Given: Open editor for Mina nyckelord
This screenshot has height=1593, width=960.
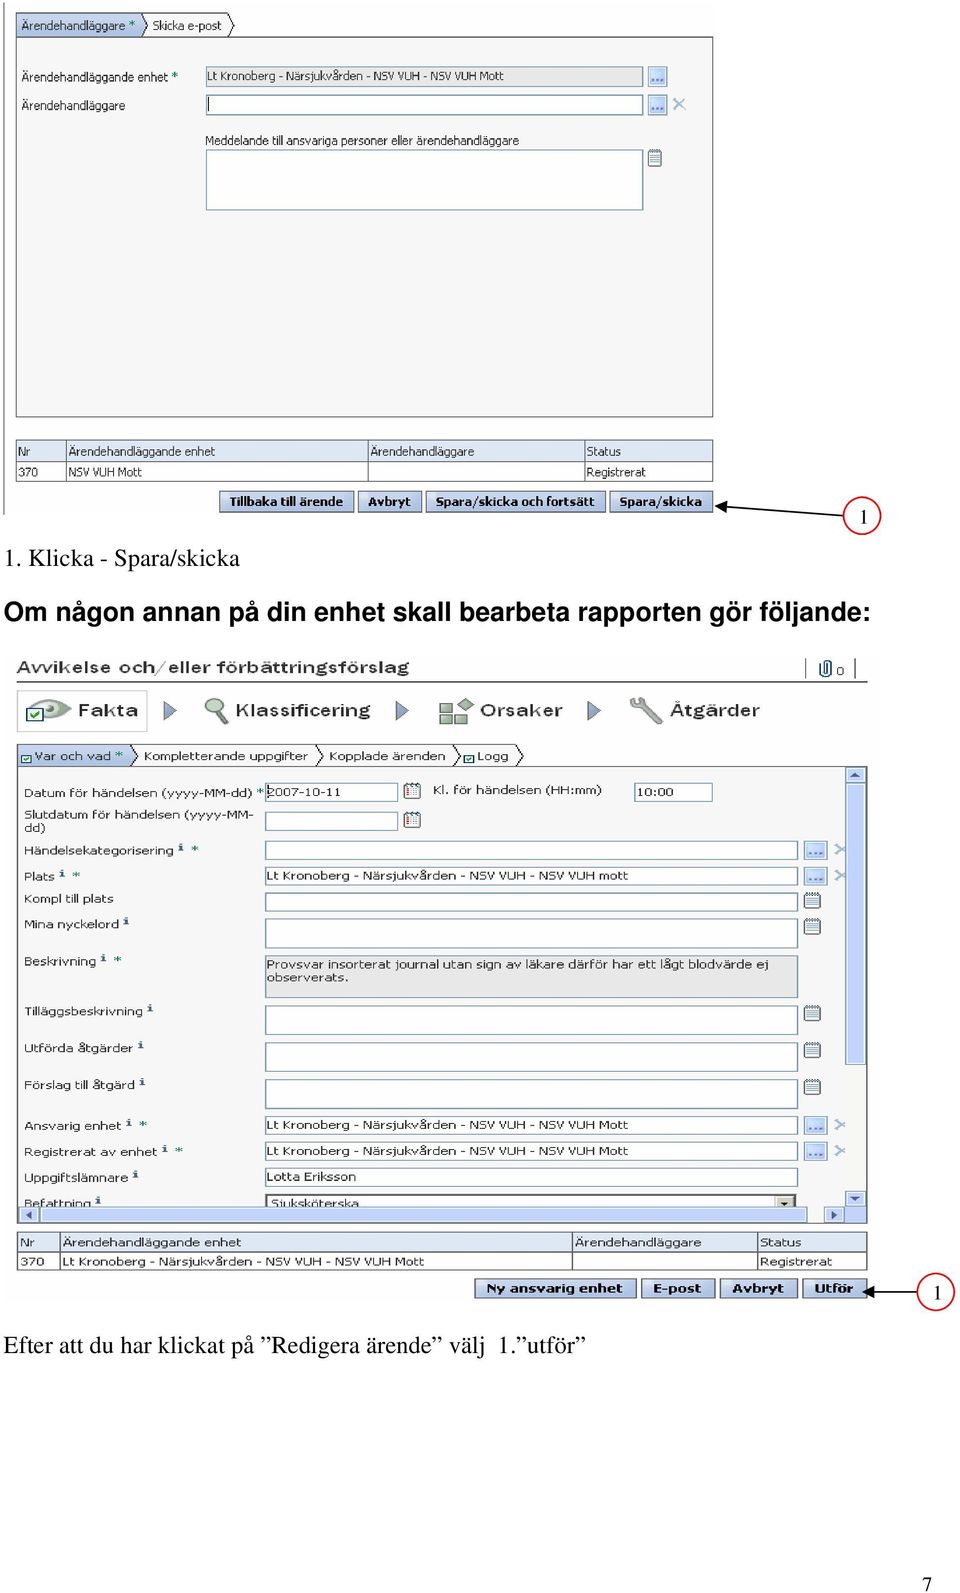Looking at the screenshot, I should pos(812,927).
